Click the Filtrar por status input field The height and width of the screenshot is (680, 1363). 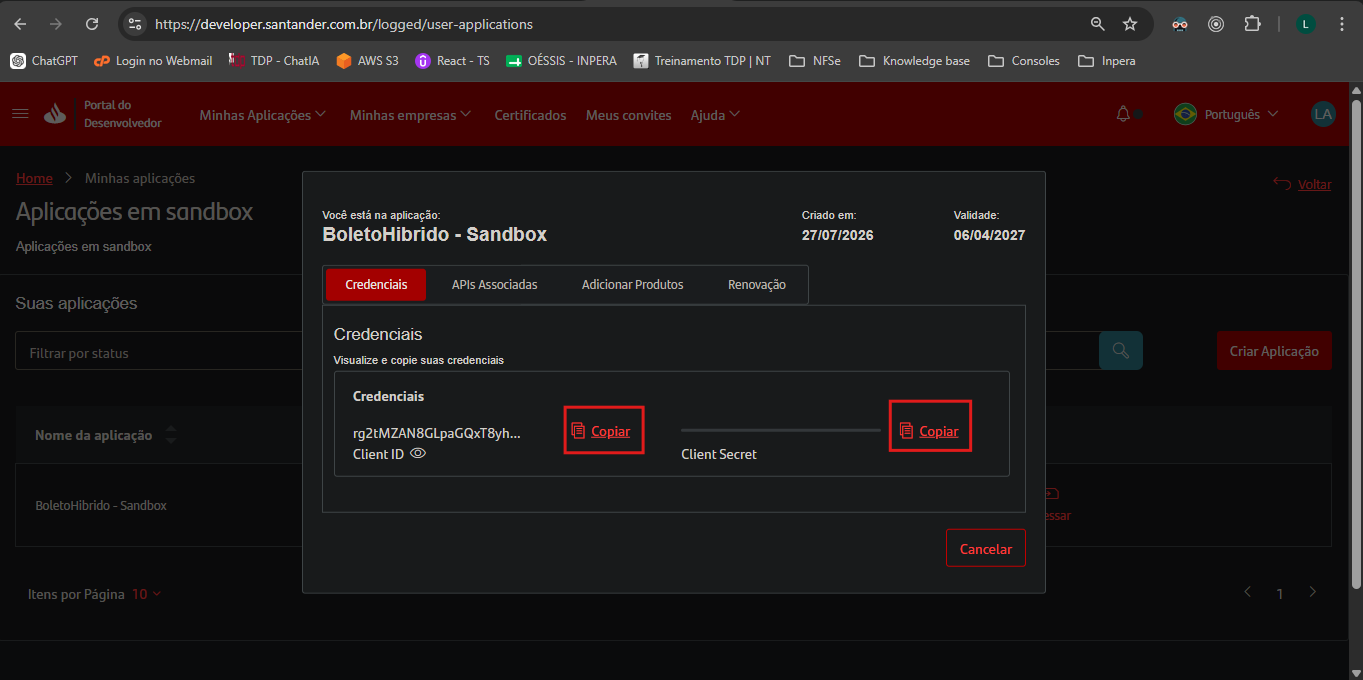(x=160, y=352)
